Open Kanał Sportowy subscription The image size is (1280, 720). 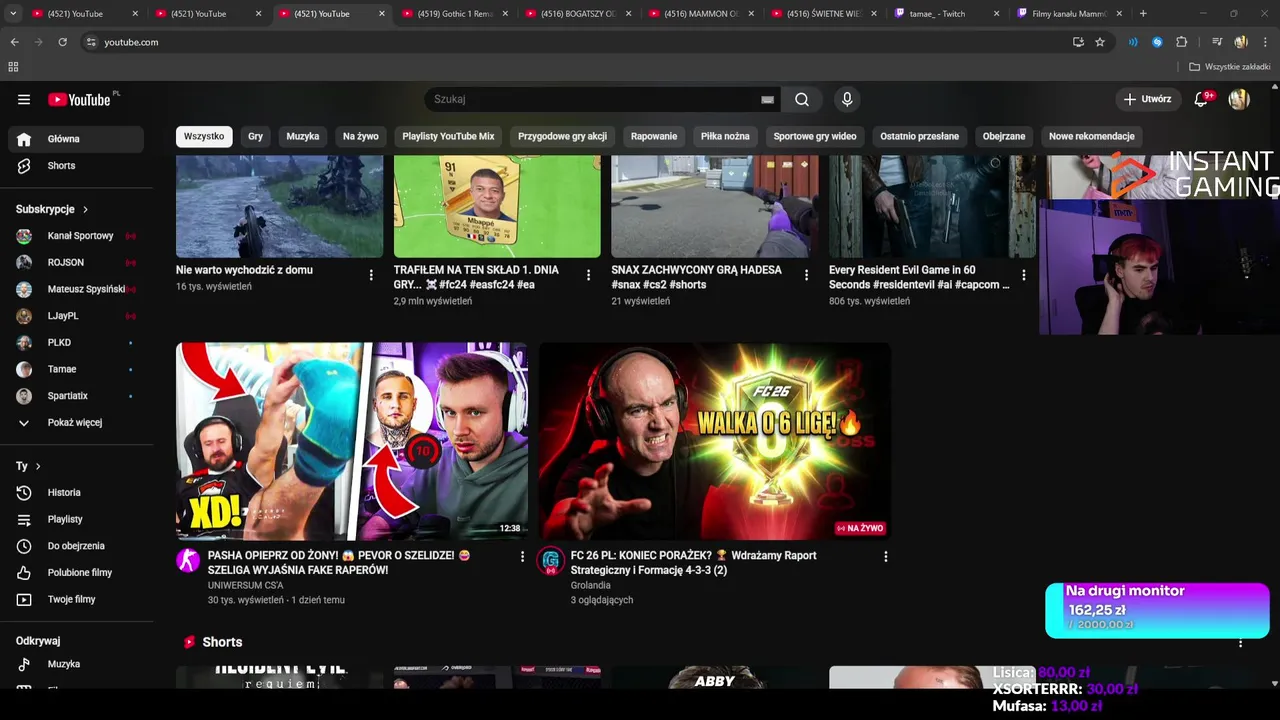coord(76,236)
